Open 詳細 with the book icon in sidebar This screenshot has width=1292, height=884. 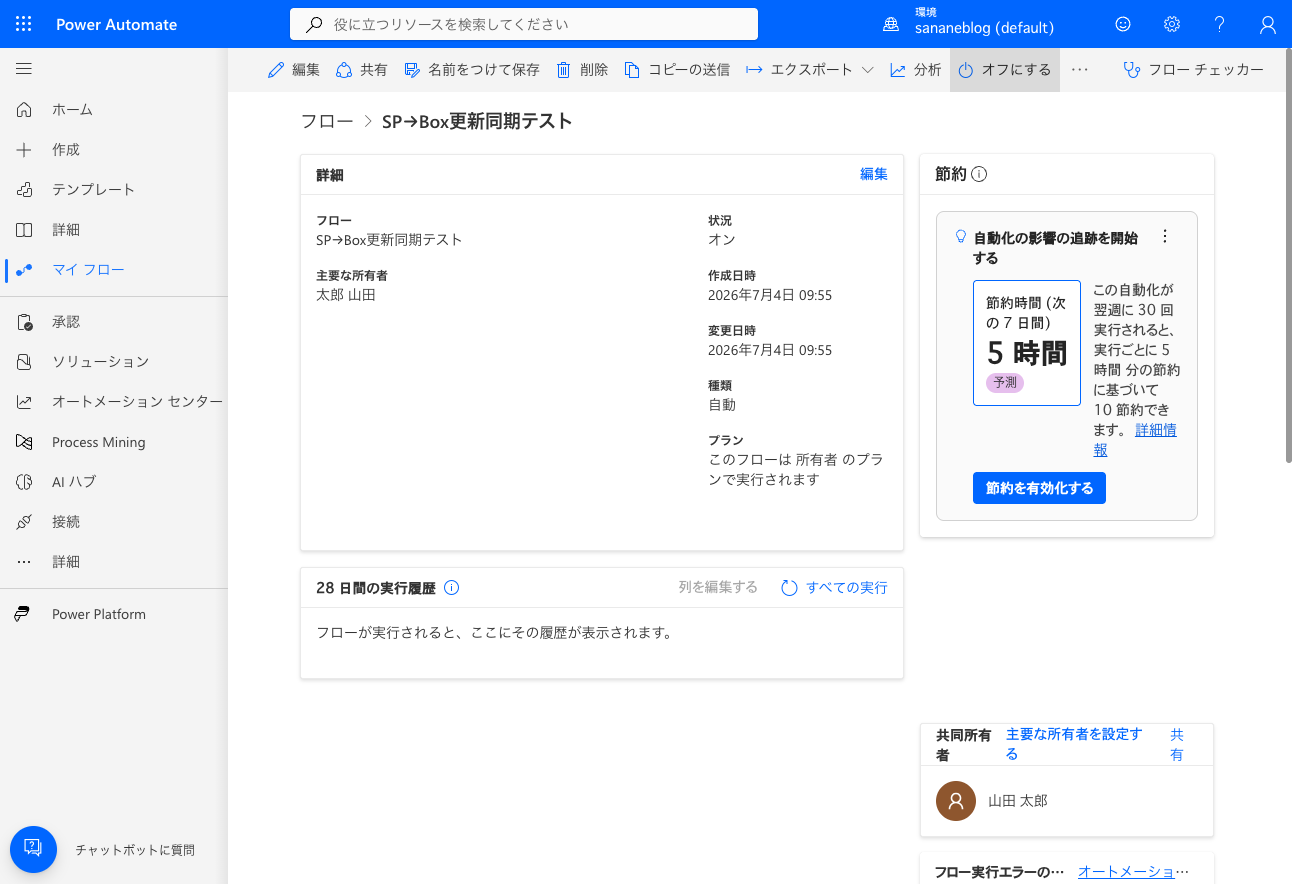tap(114, 230)
